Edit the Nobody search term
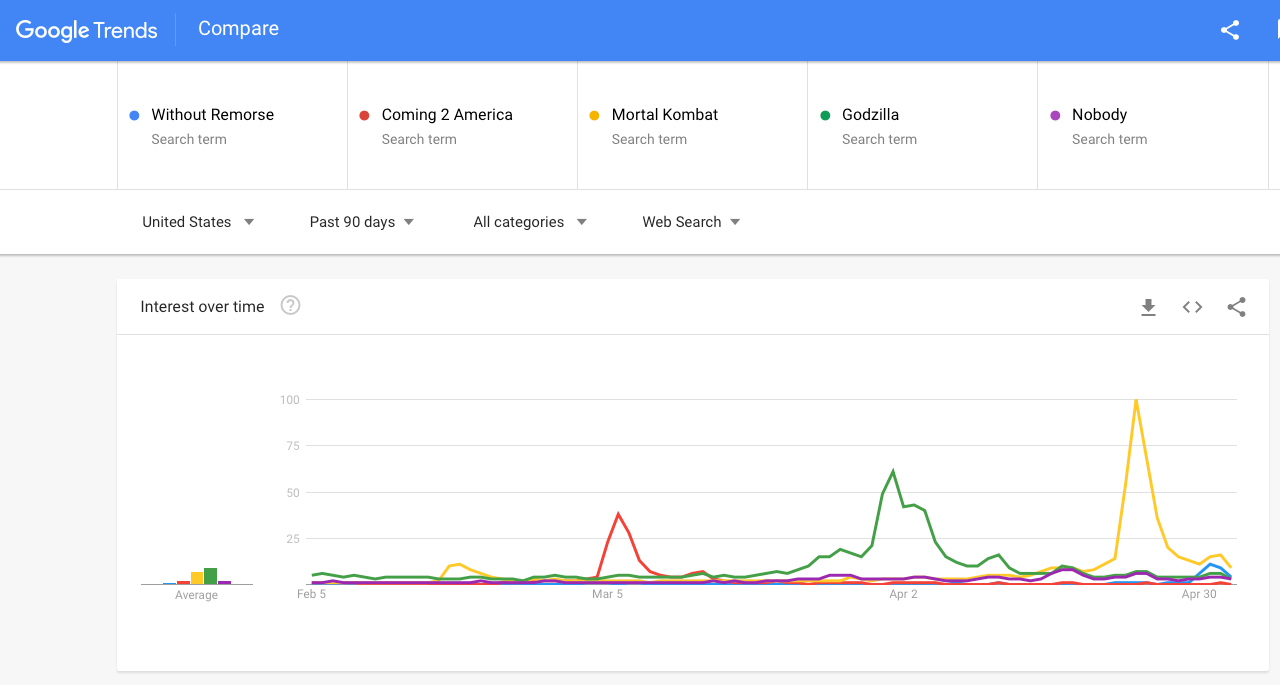 click(x=1152, y=126)
